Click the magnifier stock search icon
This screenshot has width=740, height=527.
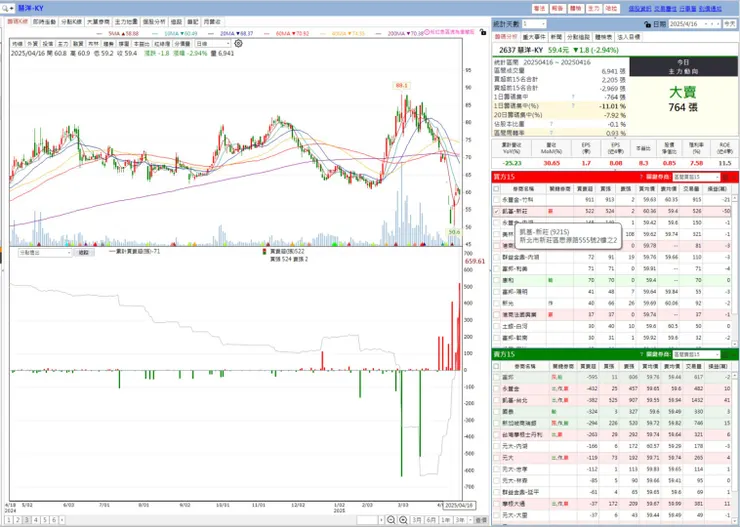(x=6, y=8)
